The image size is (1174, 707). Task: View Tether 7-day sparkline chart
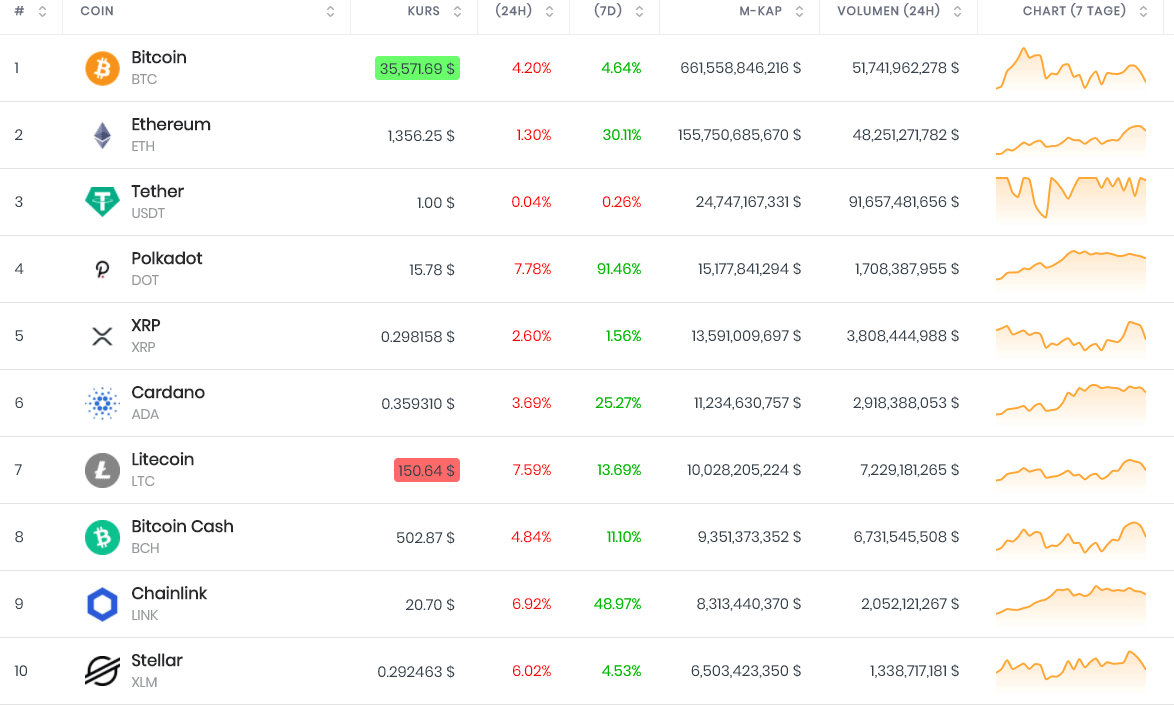(1071, 199)
